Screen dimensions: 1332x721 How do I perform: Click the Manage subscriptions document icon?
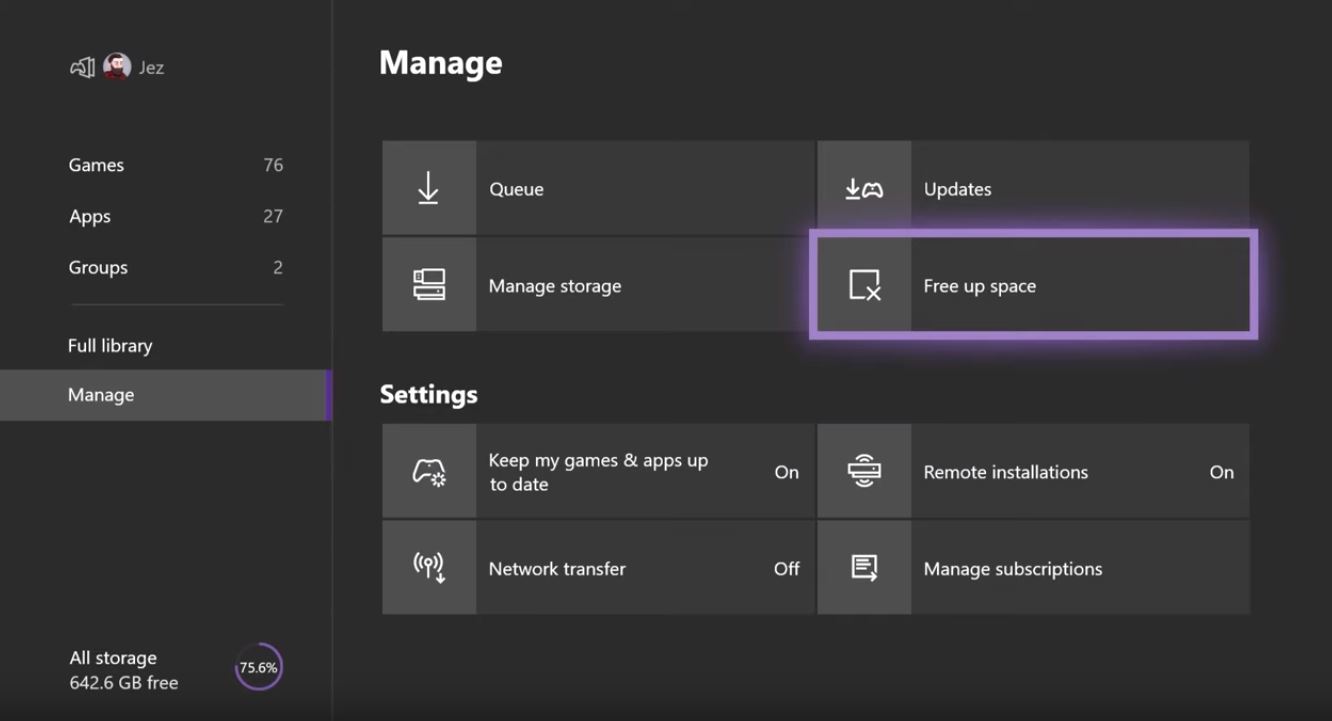863,567
